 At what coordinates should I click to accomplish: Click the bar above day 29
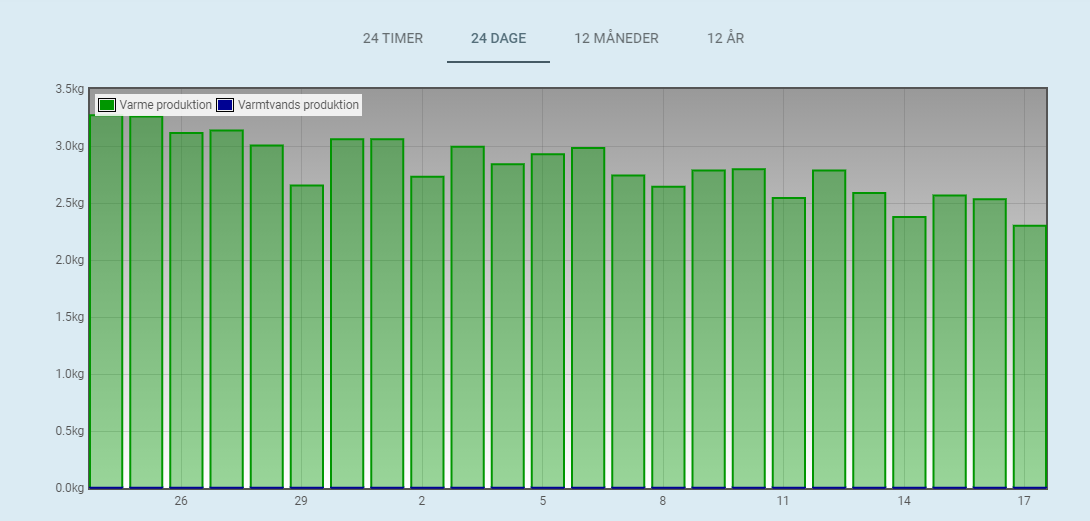307,337
